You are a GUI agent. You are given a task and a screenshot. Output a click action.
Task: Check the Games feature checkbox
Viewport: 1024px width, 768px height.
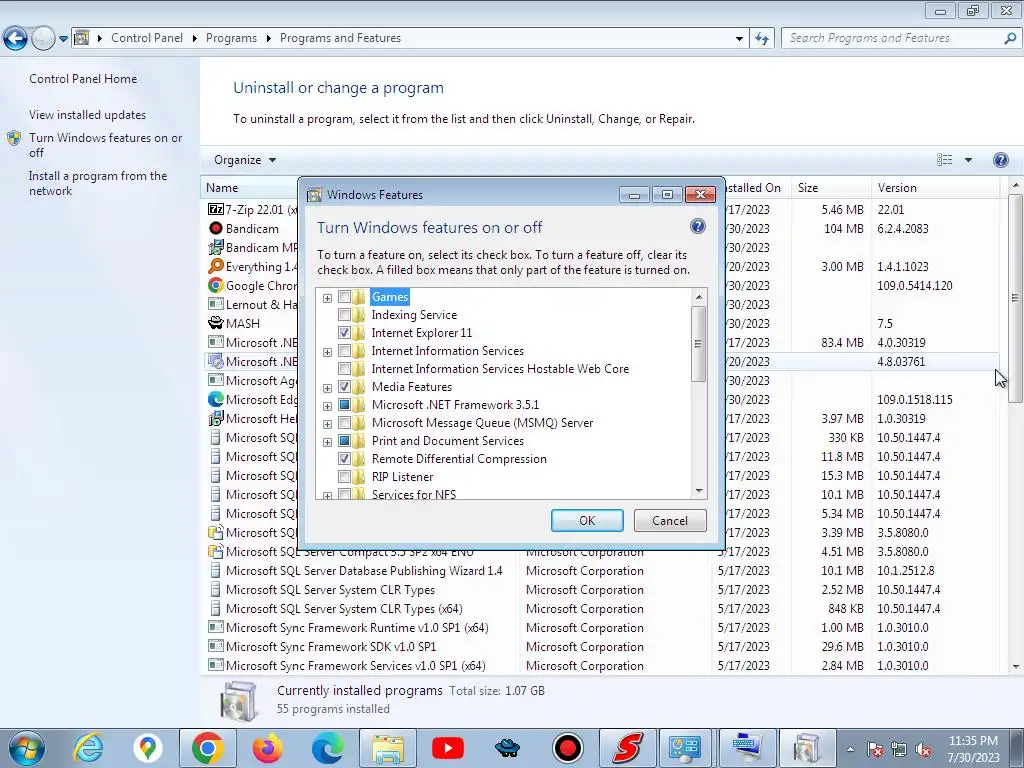pos(344,296)
